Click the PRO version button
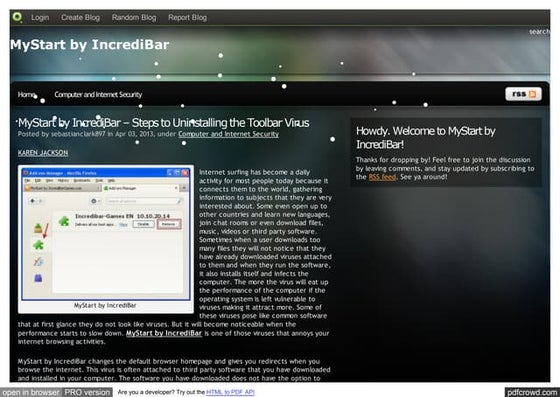This screenshot has height=397, width=560. tap(87, 392)
